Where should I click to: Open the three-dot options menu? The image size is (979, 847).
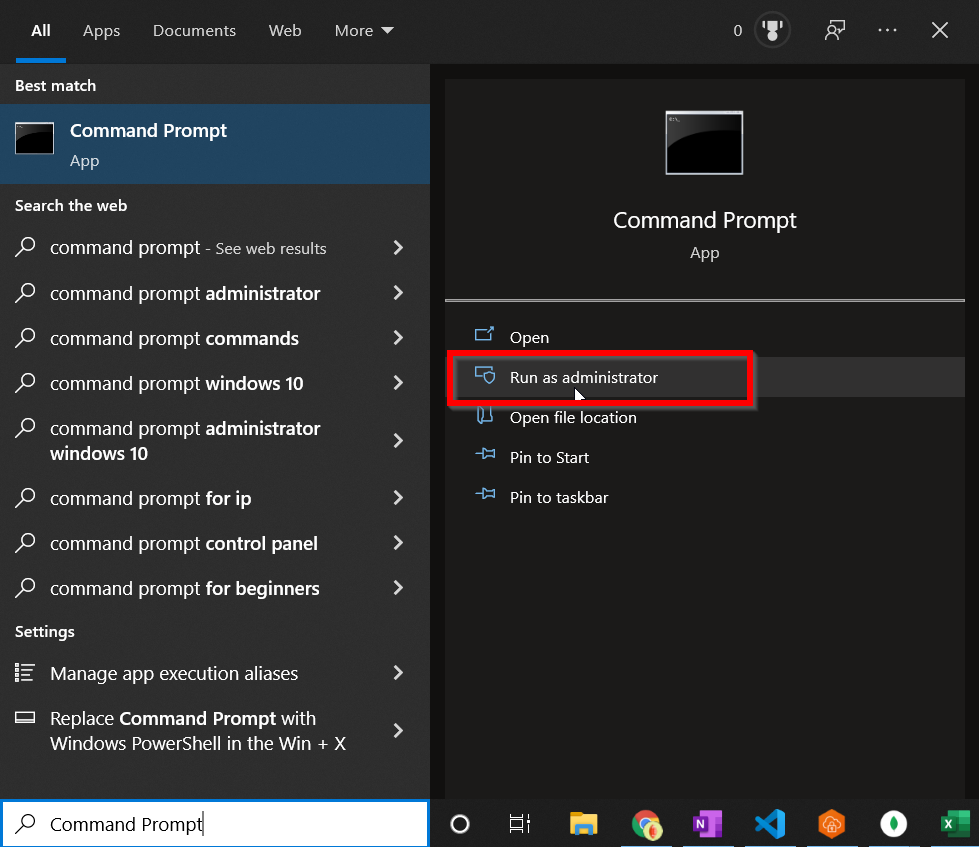point(887,30)
